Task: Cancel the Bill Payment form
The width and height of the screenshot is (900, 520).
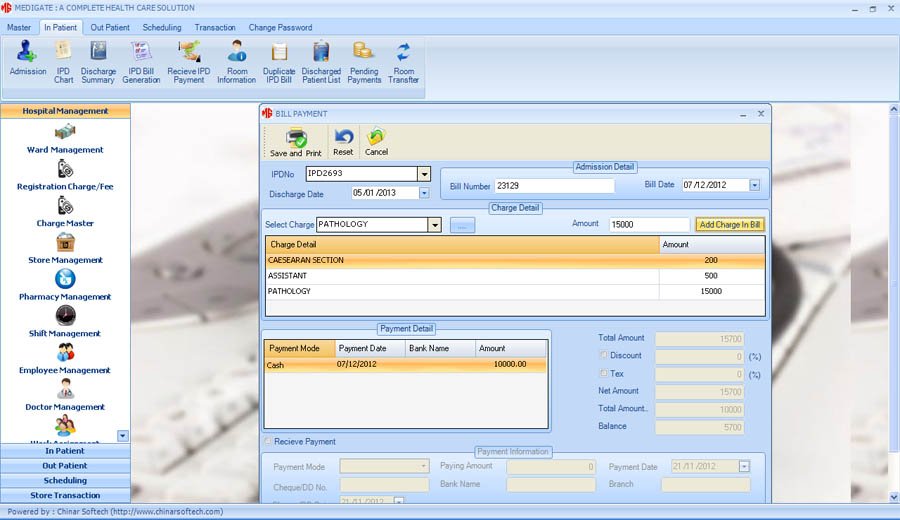Action: [376, 142]
